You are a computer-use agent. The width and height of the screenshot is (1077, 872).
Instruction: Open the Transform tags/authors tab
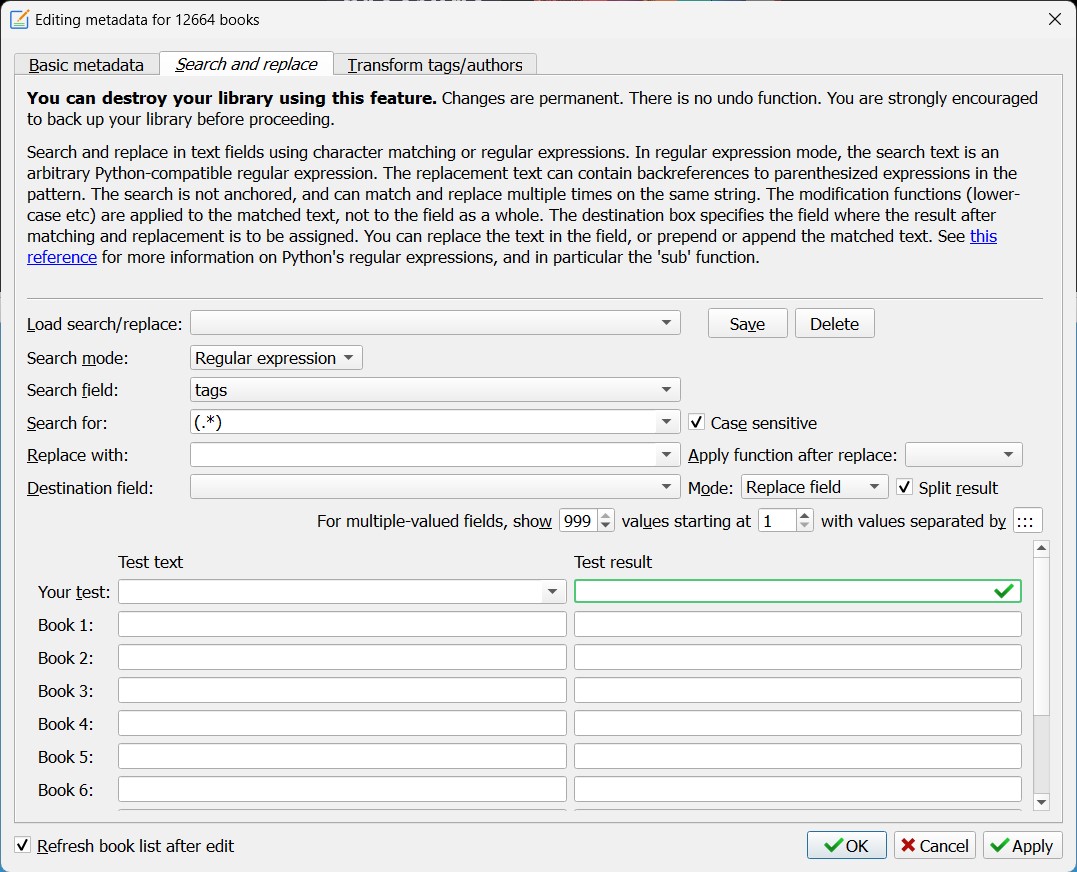tap(435, 65)
